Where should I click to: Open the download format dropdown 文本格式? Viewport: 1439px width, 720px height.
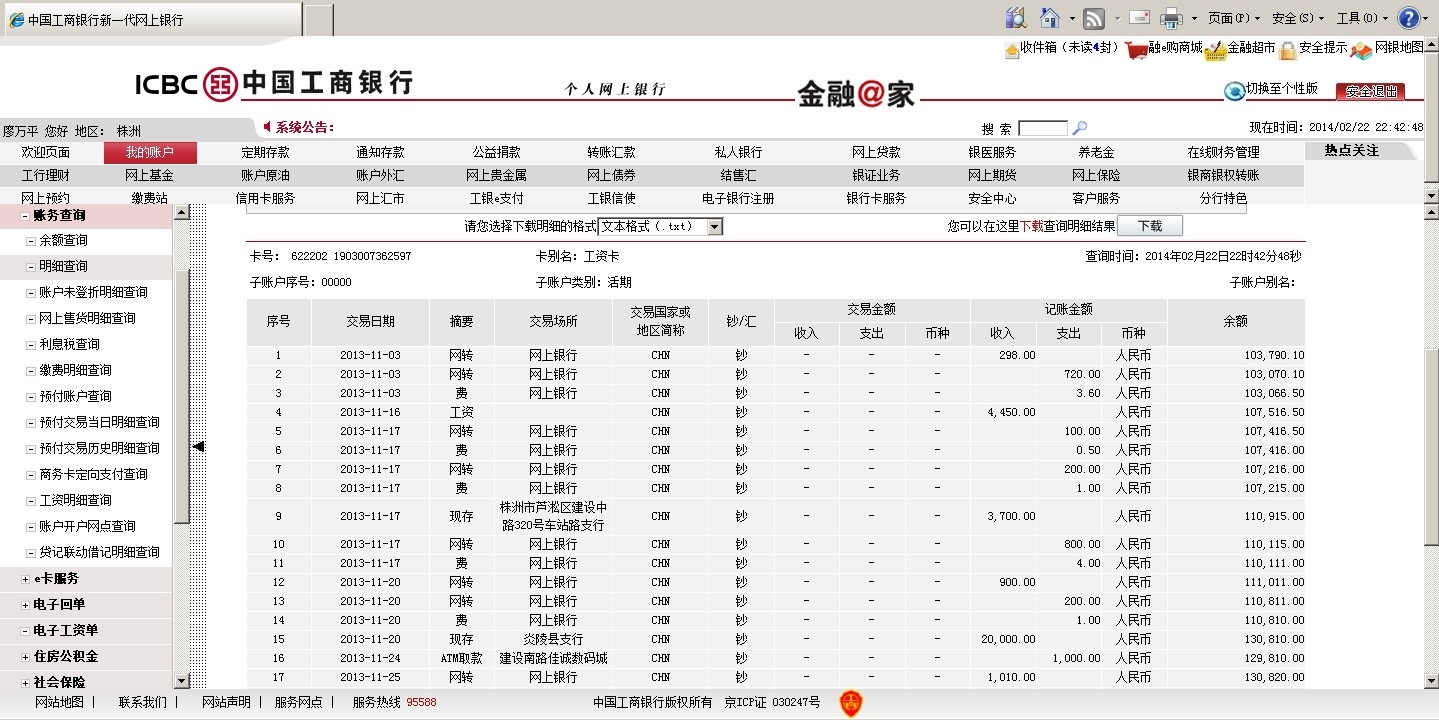[714, 227]
